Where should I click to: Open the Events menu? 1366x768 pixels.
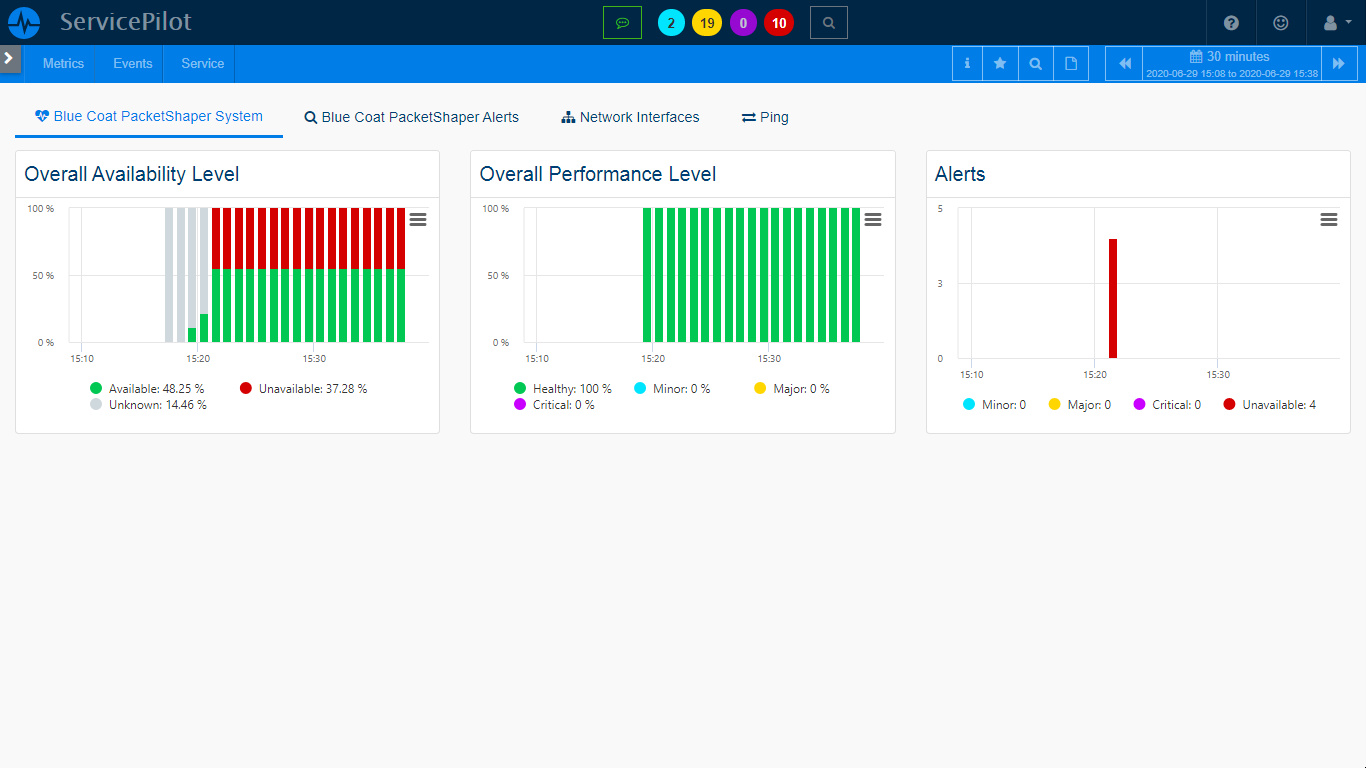132,63
